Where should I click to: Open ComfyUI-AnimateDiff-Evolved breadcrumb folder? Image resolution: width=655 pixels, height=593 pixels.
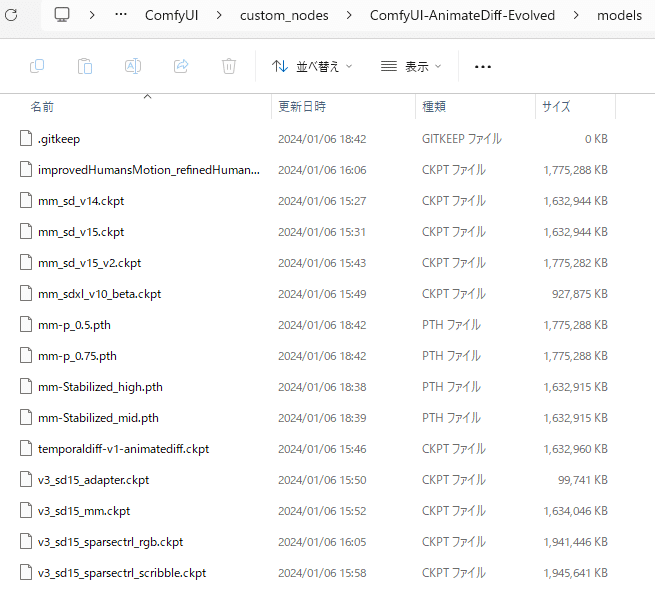click(462, 15)
